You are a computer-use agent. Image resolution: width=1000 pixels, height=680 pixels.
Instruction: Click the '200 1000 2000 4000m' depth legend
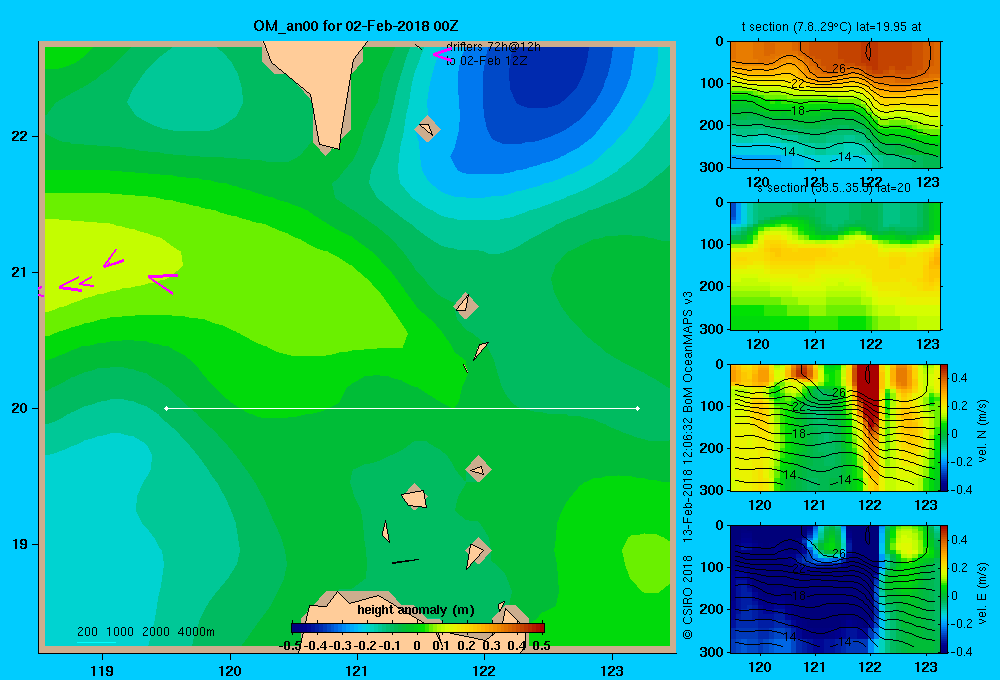tap(145, 632)
